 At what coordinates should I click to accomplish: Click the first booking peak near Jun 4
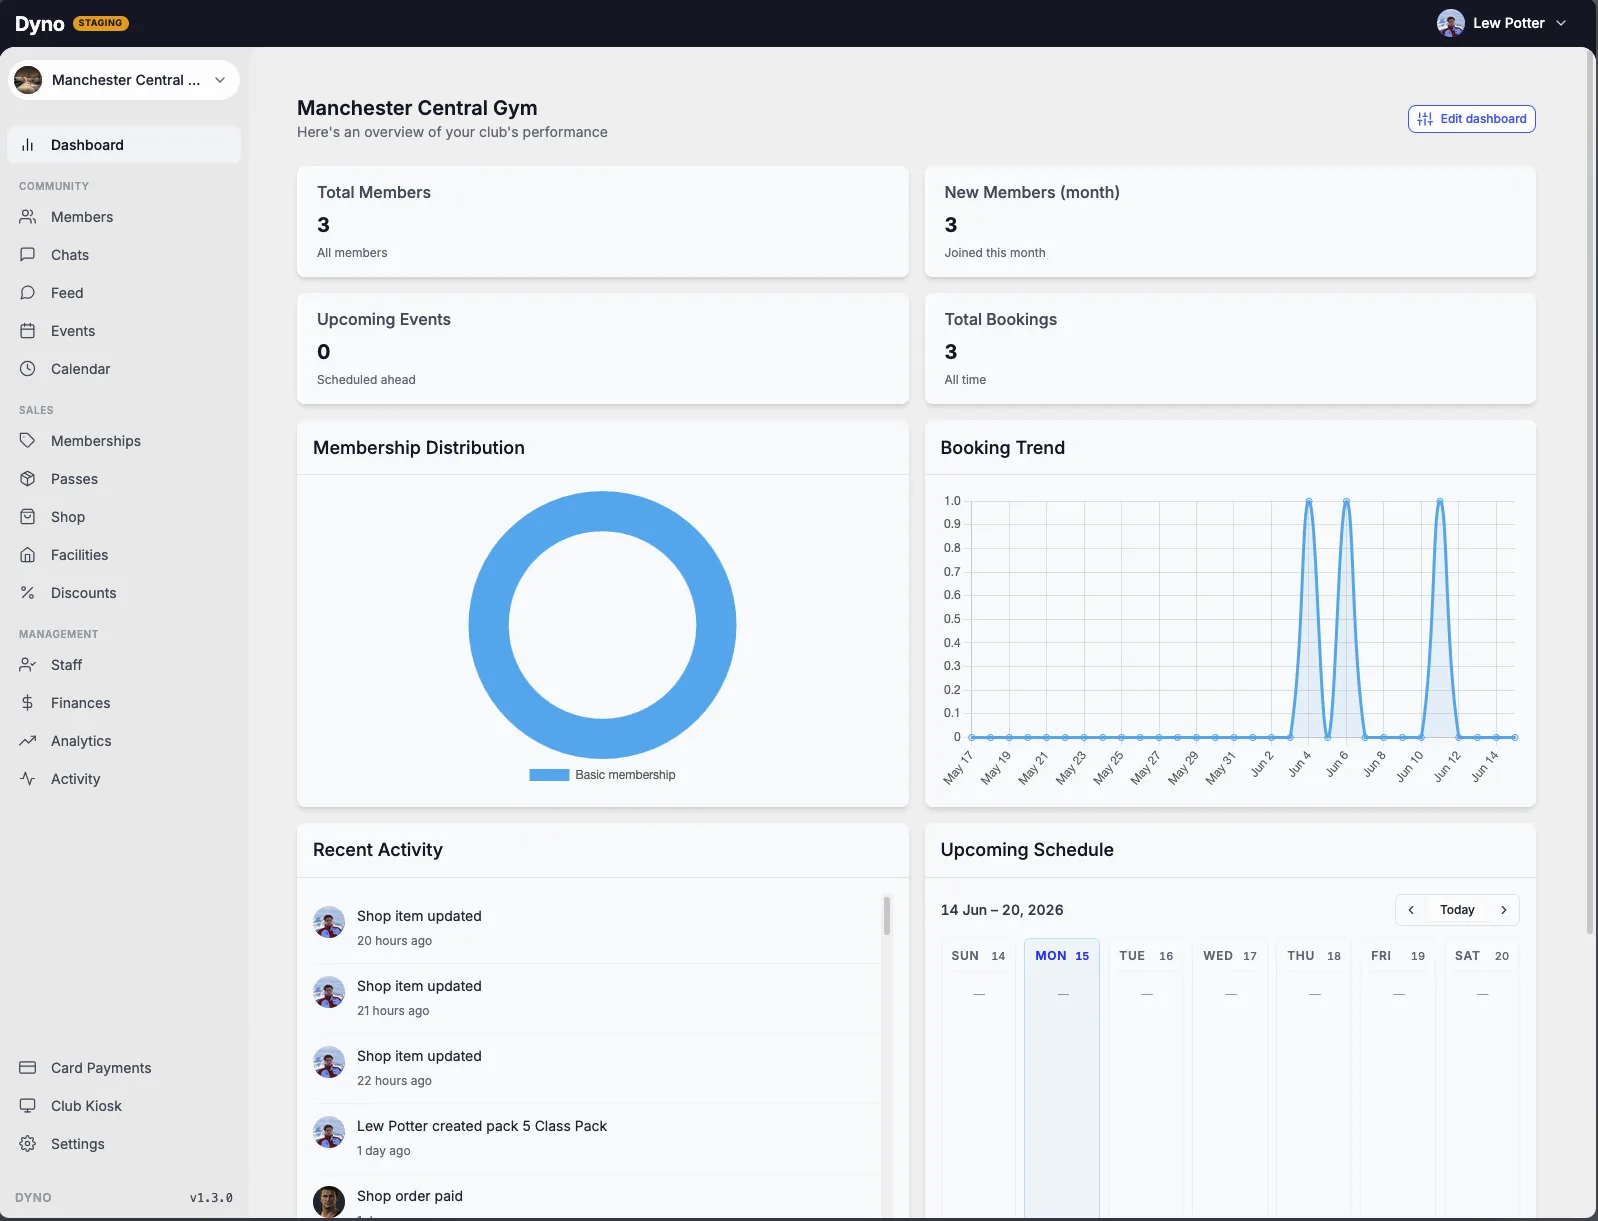(x=1309, y=501)
